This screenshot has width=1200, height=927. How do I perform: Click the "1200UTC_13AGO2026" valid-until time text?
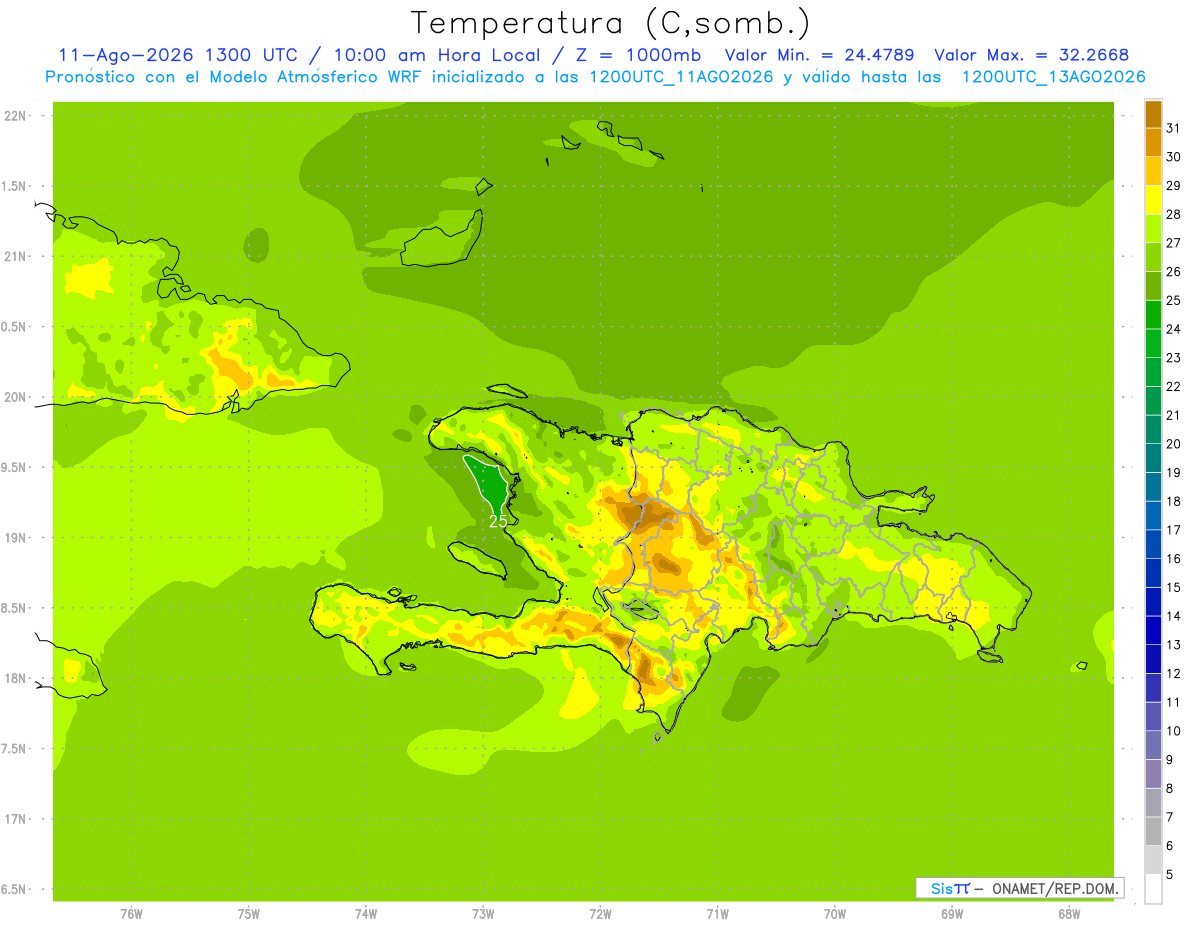tap(1053, 77)
